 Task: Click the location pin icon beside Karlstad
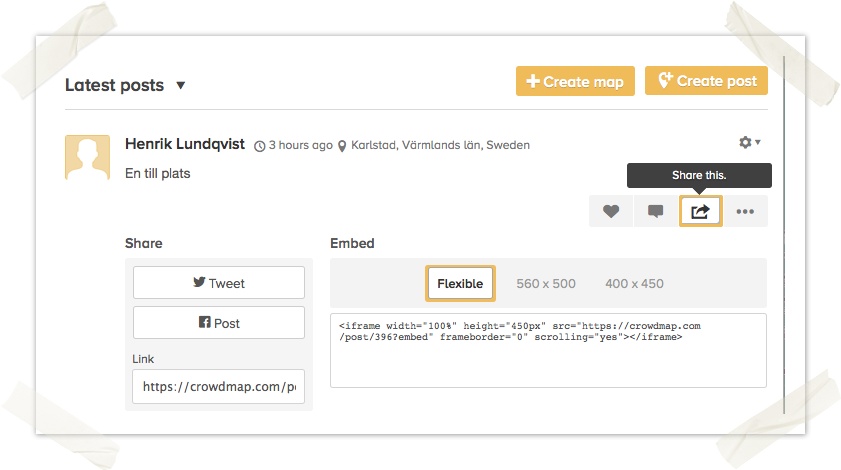(342, 146)
